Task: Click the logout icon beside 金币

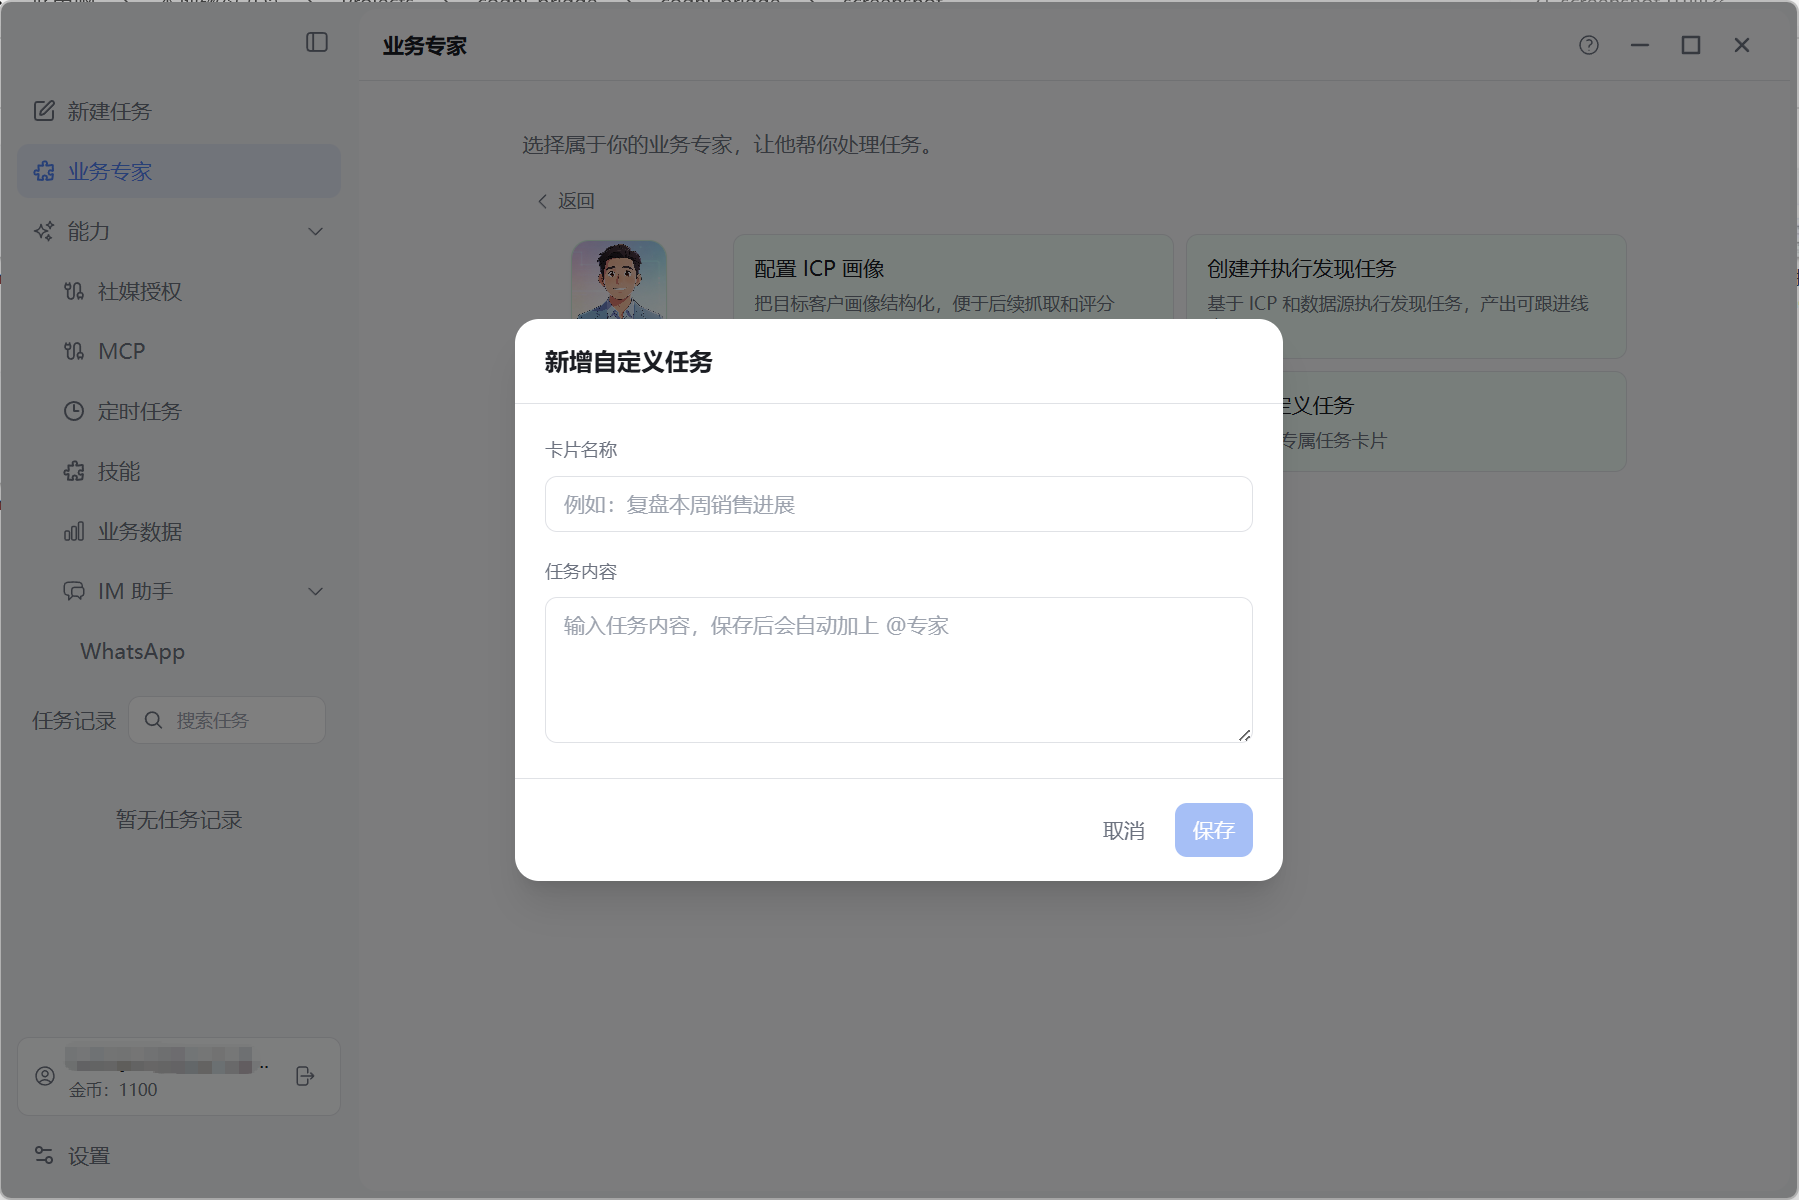Action: coord(306,1076)
